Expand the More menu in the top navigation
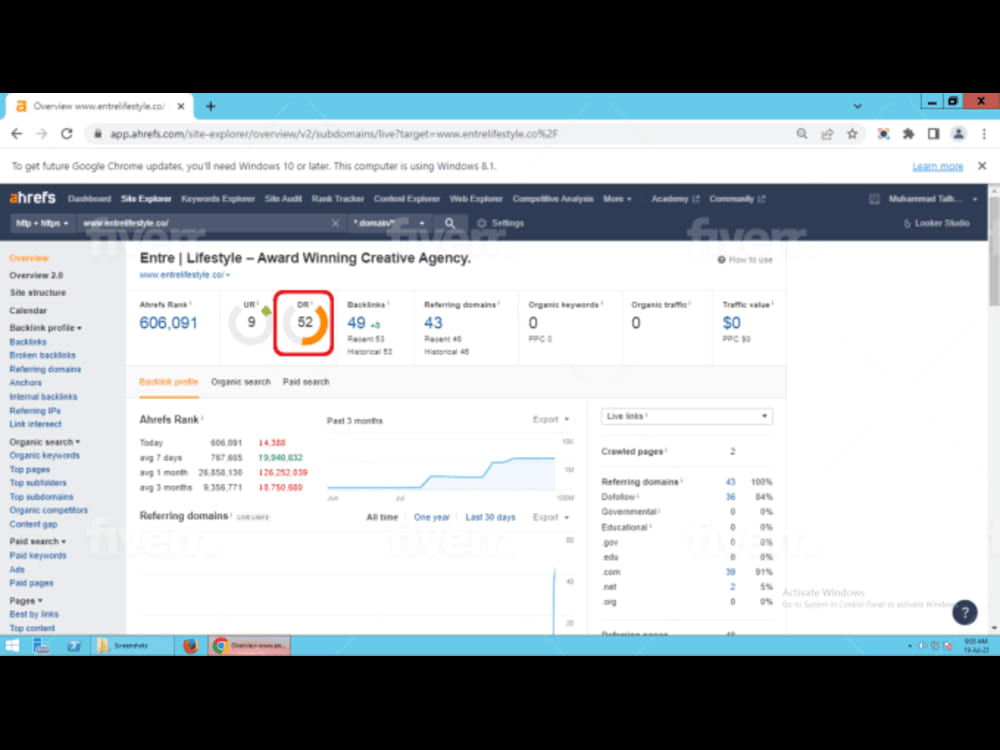The width and height of the screenshot is (1000, 750). [617, 199]
